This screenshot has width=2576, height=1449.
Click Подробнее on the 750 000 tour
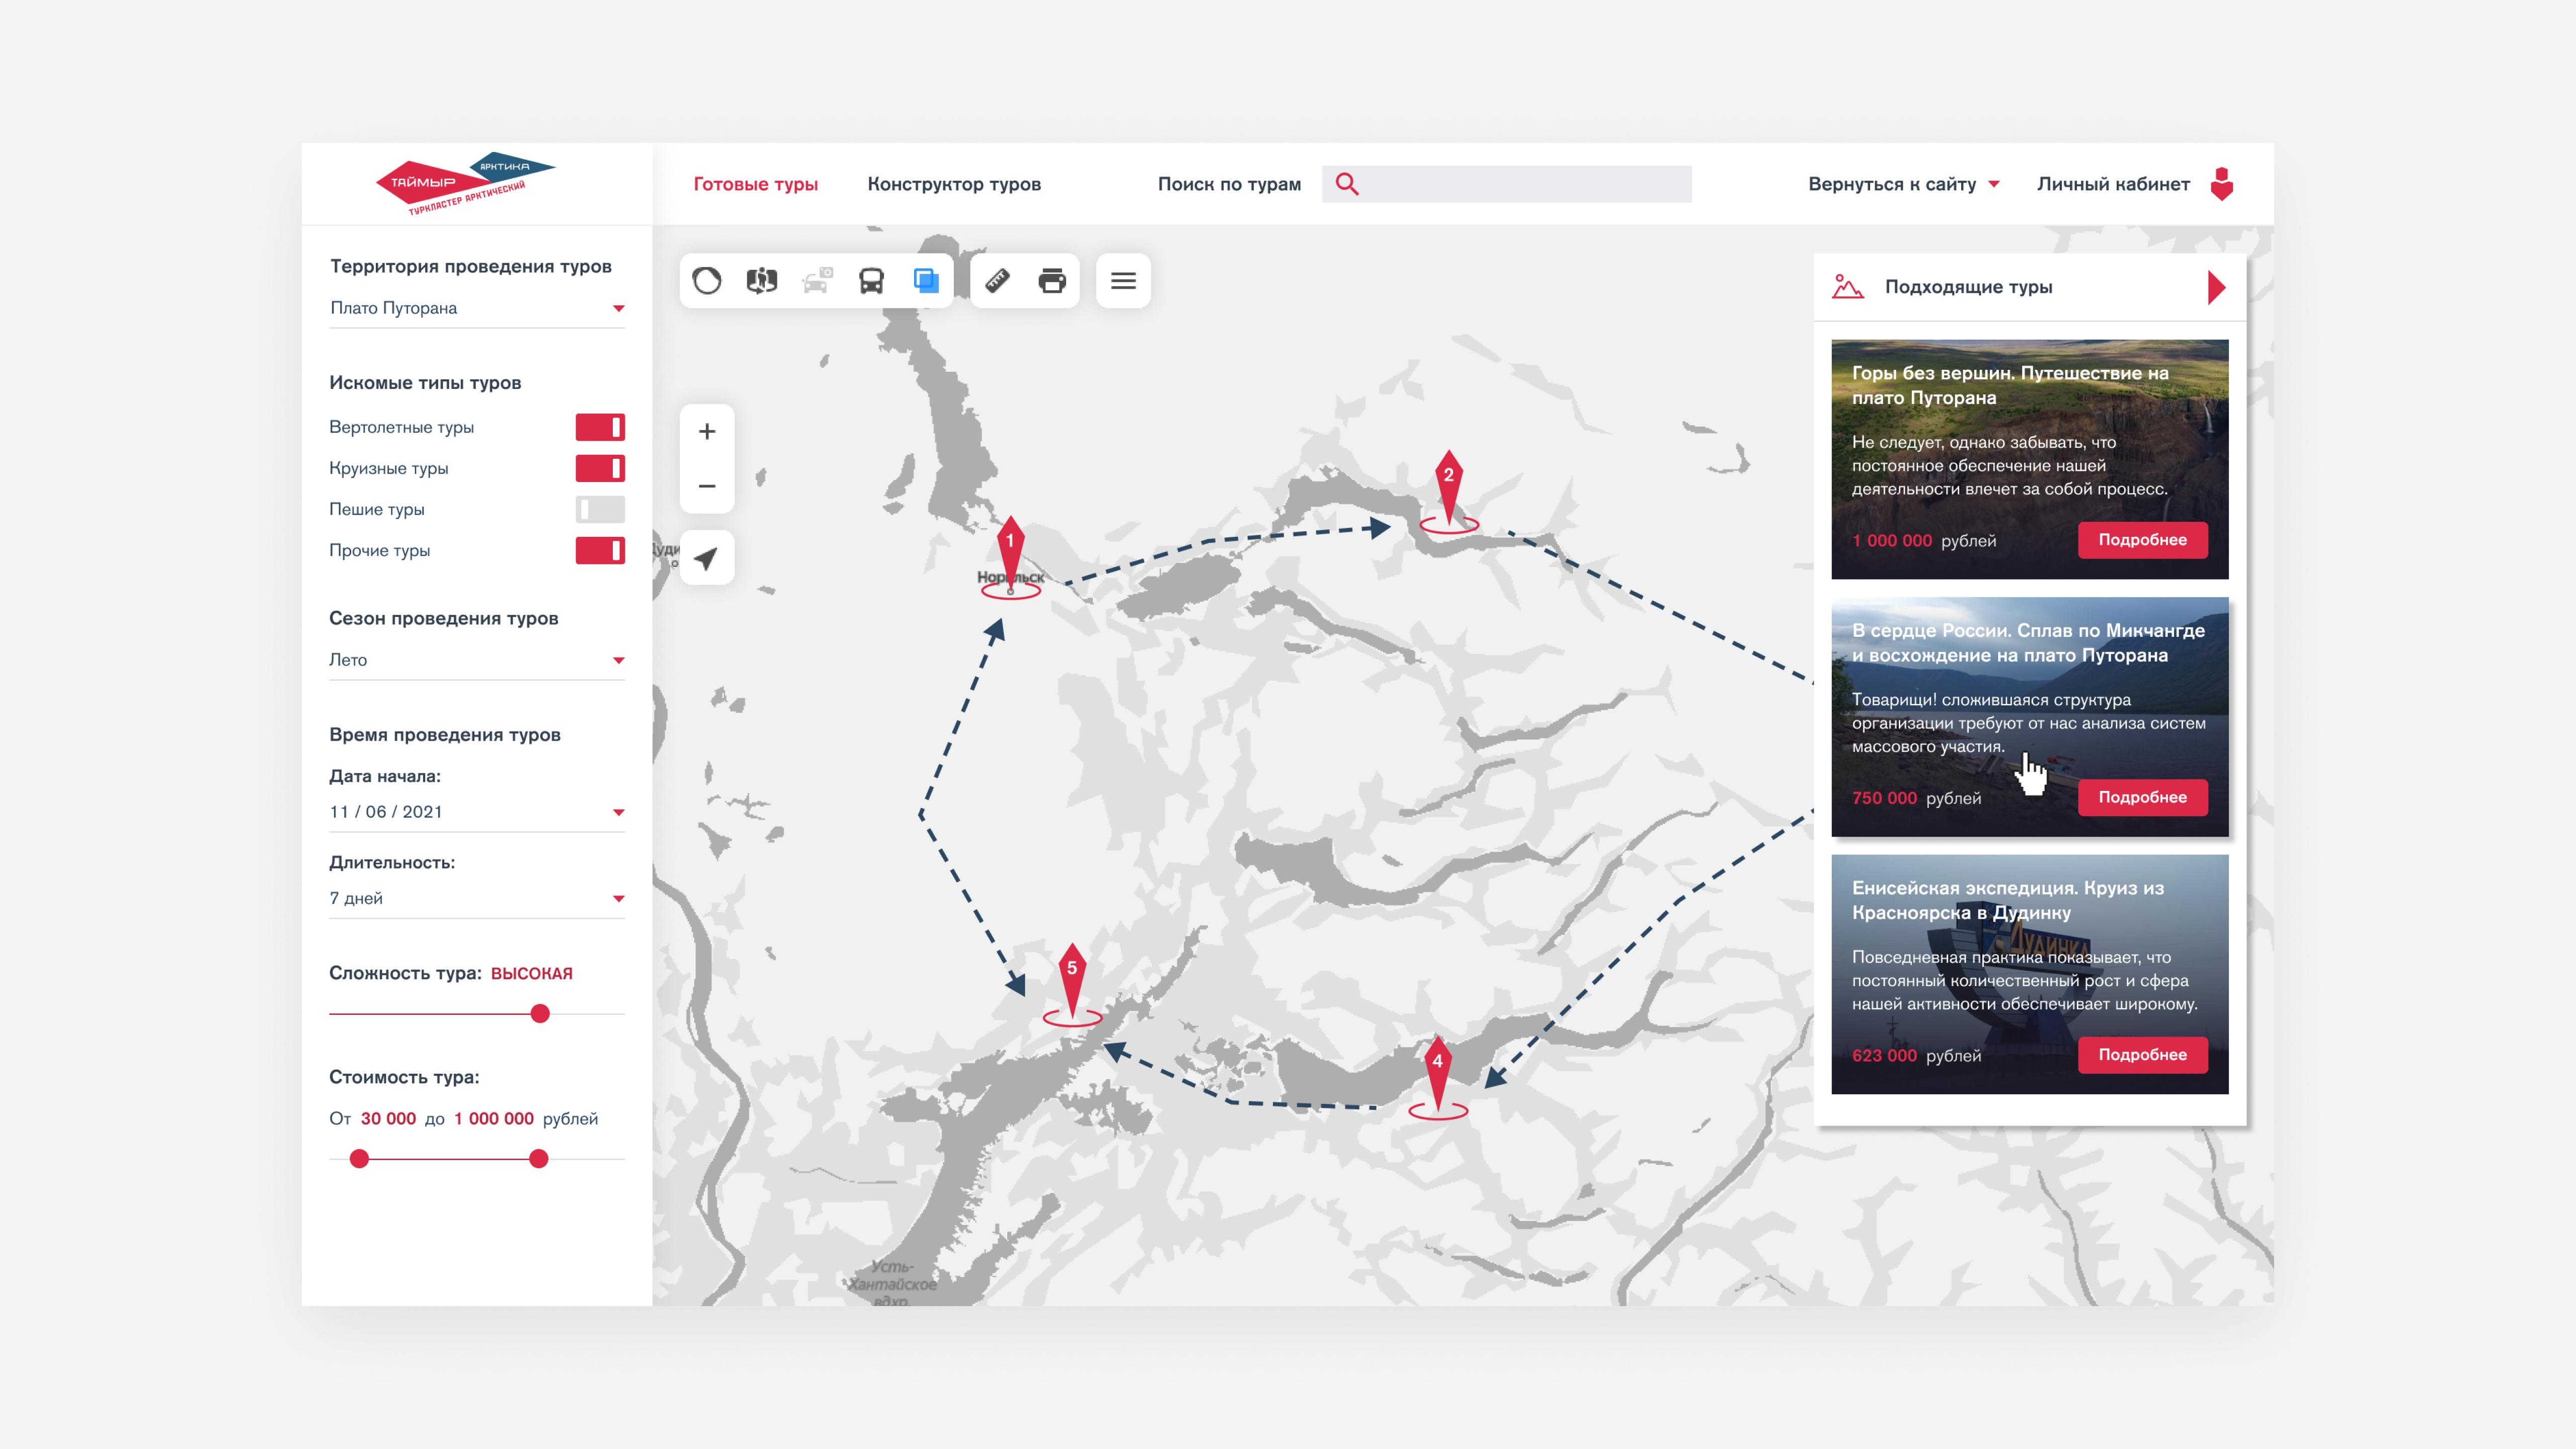click(x=2142, y=797)
